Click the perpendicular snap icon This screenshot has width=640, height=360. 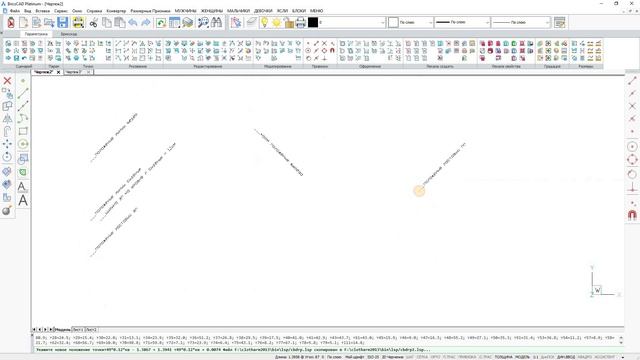(632, 188)
